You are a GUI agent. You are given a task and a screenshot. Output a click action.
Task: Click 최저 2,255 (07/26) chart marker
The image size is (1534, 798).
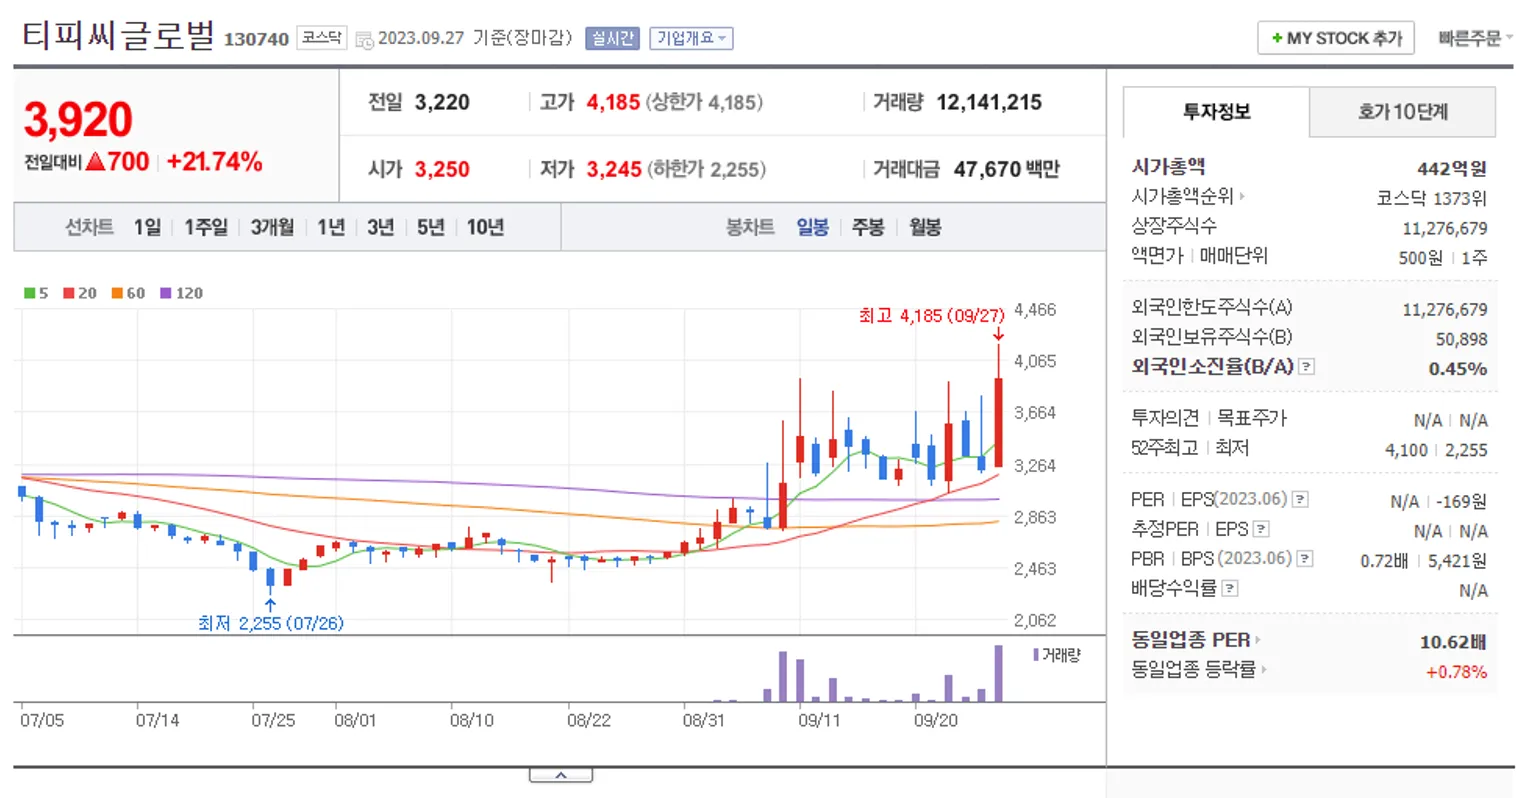271,623
